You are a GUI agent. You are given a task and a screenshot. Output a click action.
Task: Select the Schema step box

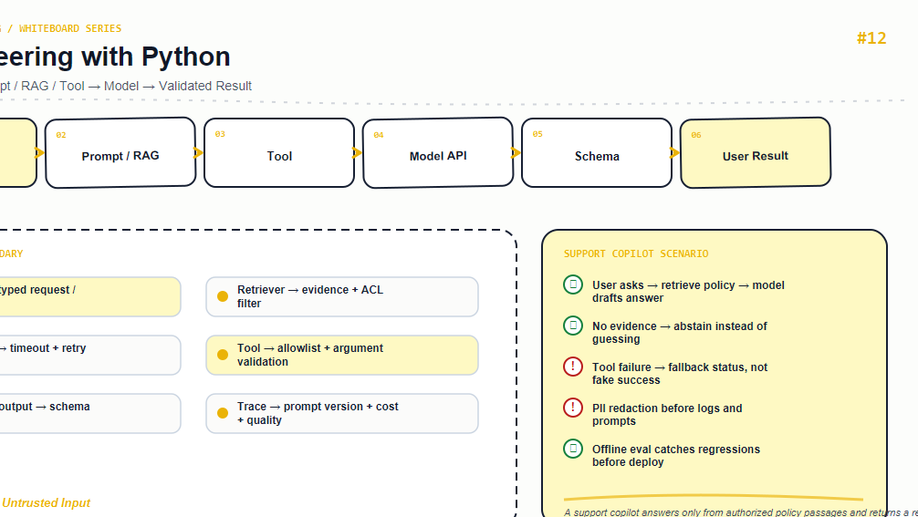[597, 153]
